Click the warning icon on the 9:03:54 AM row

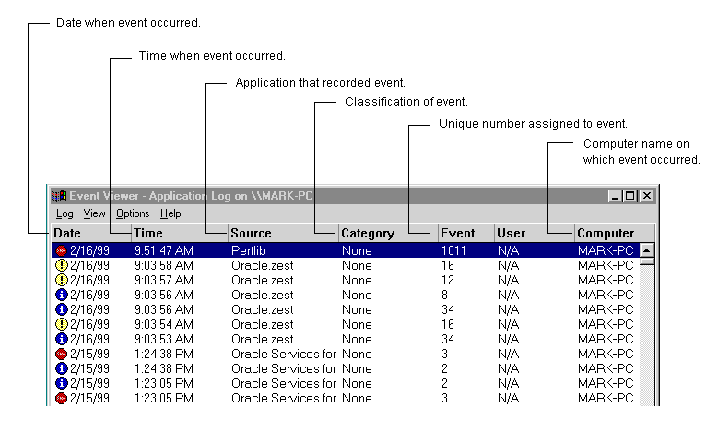(x=60, y=325)
